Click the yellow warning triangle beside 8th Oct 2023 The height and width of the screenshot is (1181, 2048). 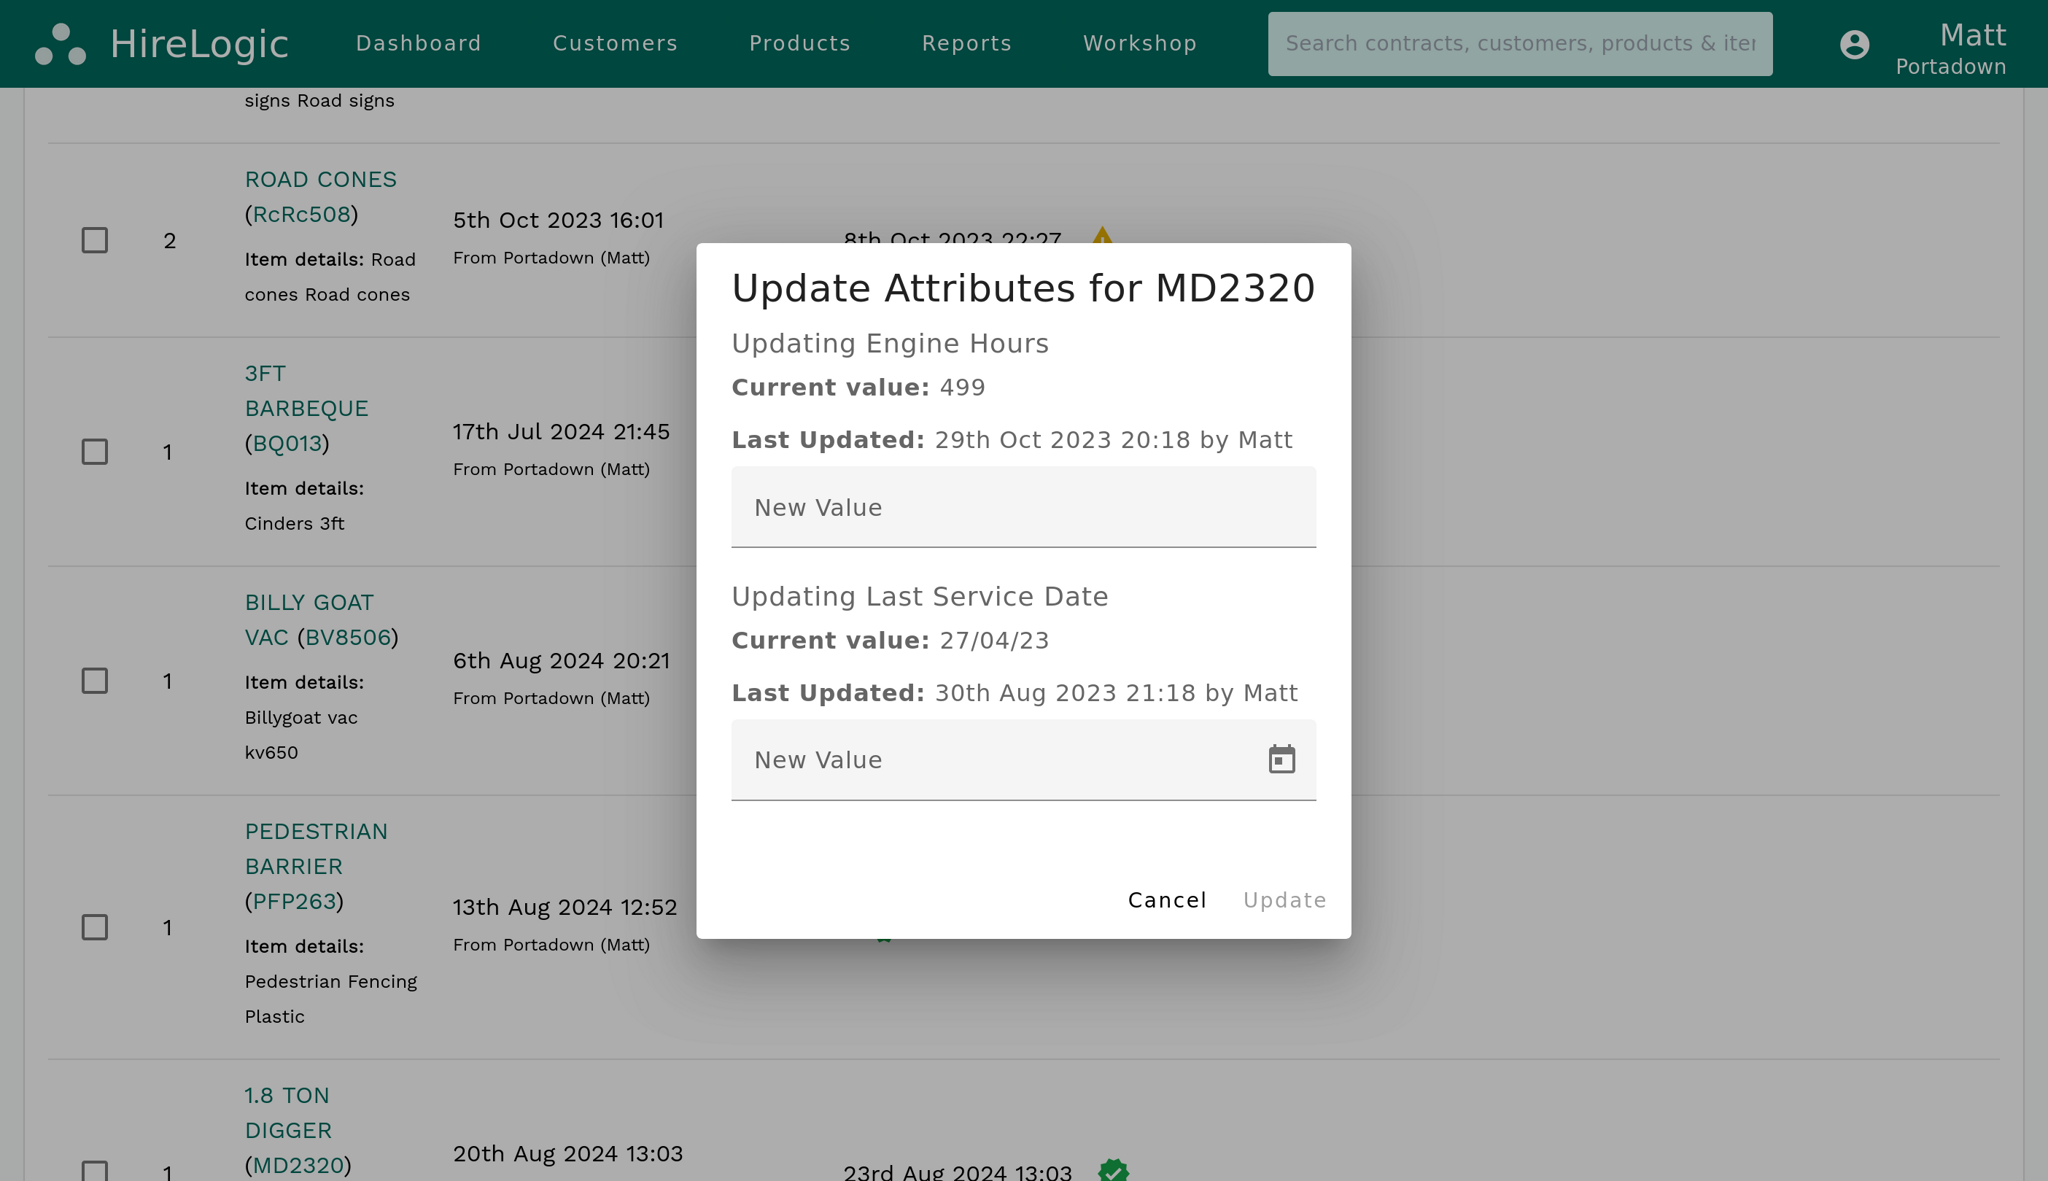[1103, 238]
